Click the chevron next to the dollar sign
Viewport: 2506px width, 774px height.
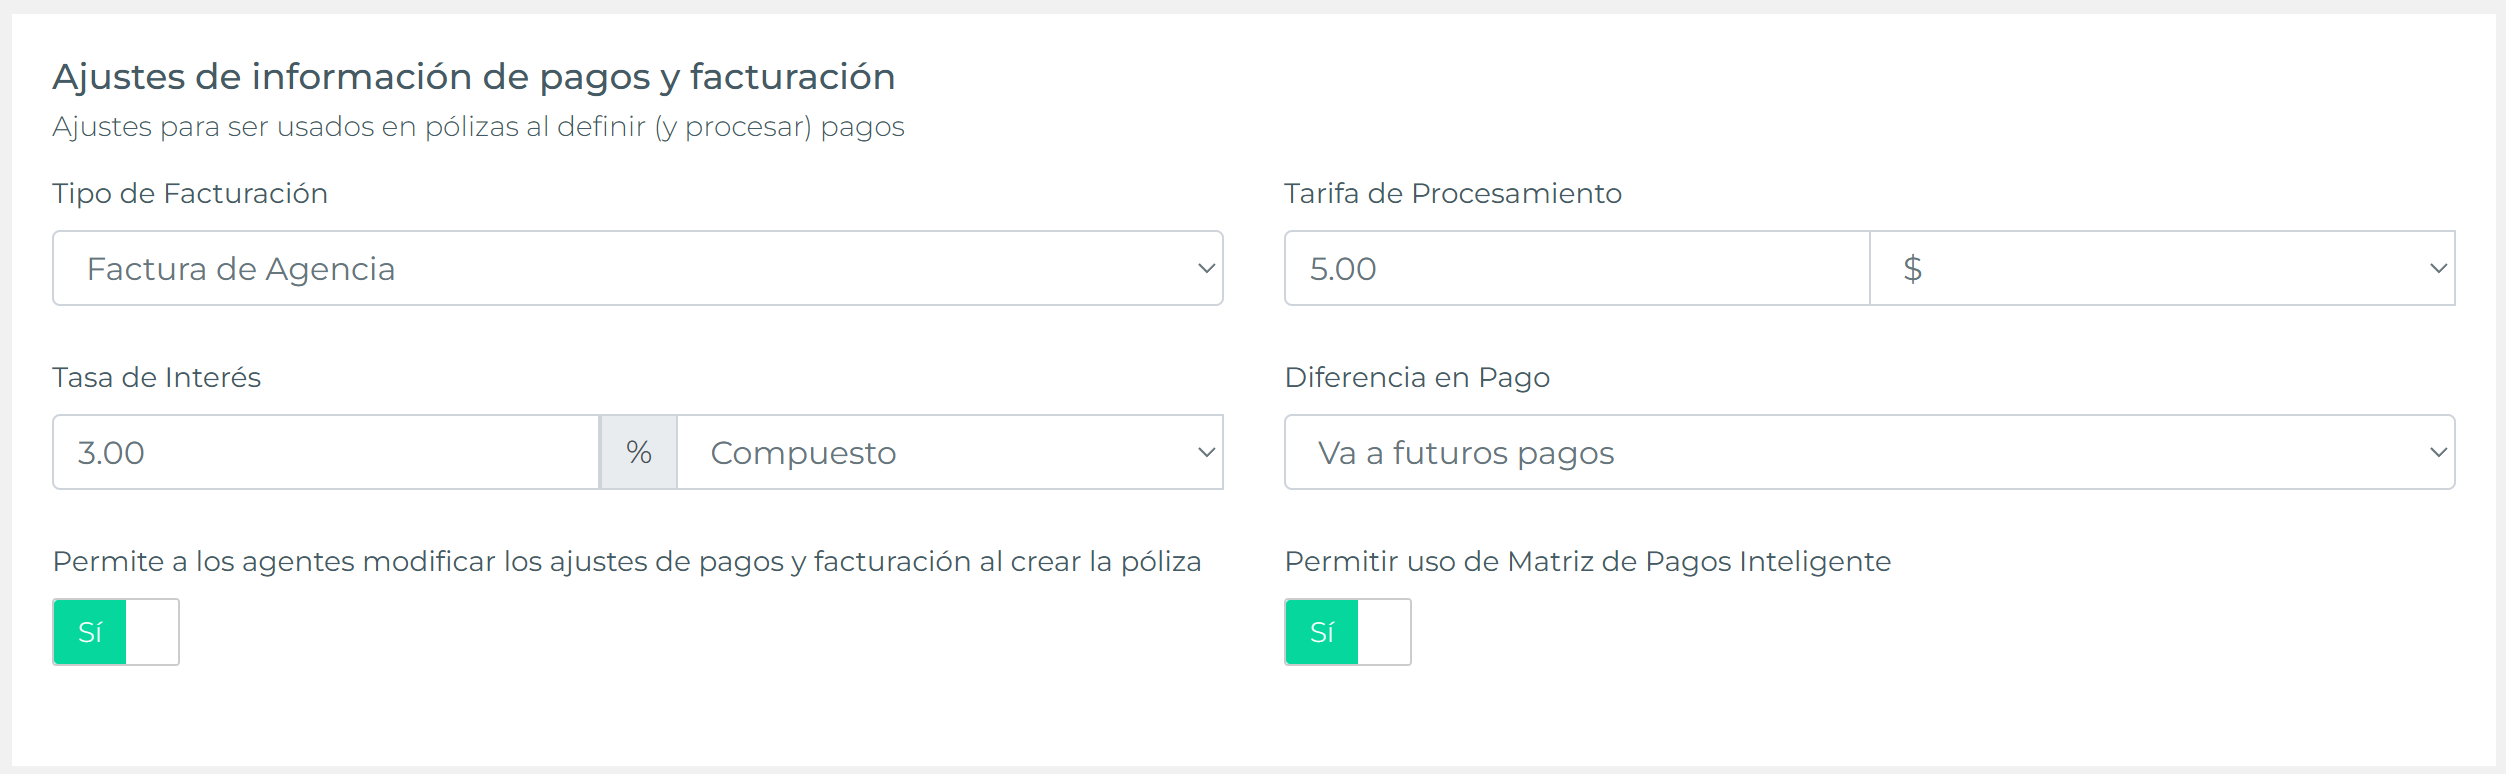pyautogui.click(x=2438, y=268)
